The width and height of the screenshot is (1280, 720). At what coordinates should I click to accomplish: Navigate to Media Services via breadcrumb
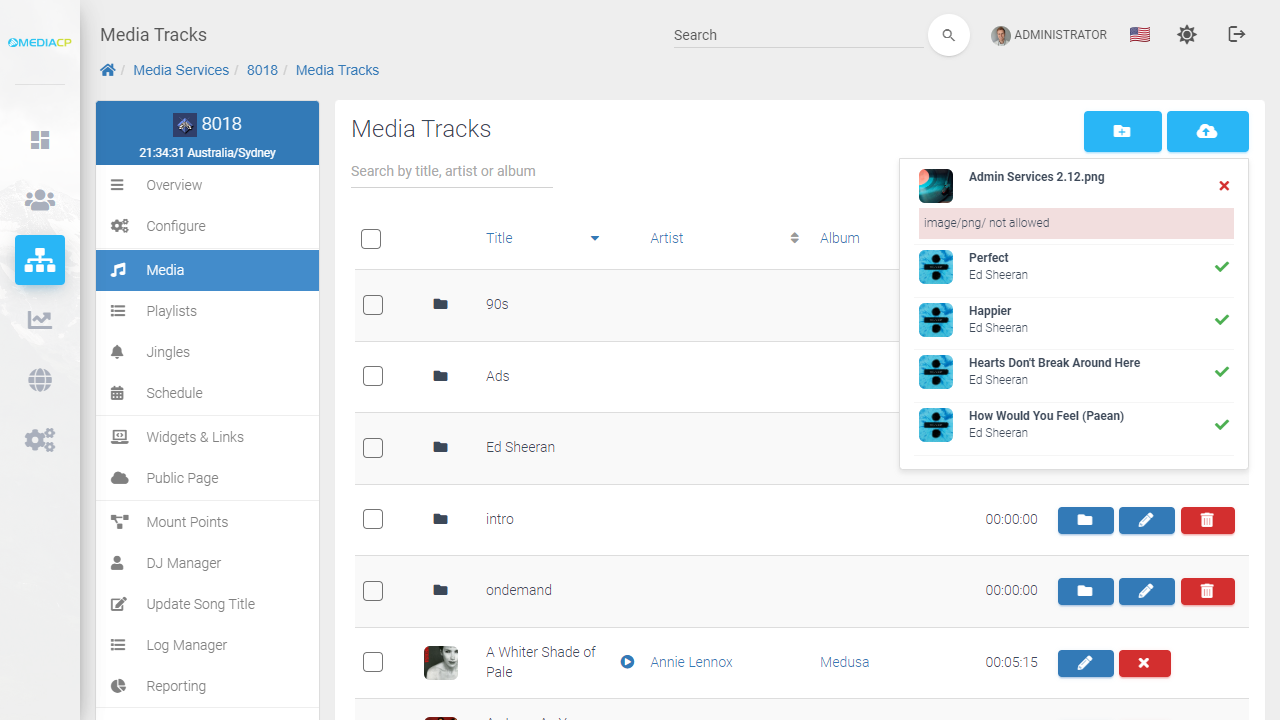coord(181,70)
